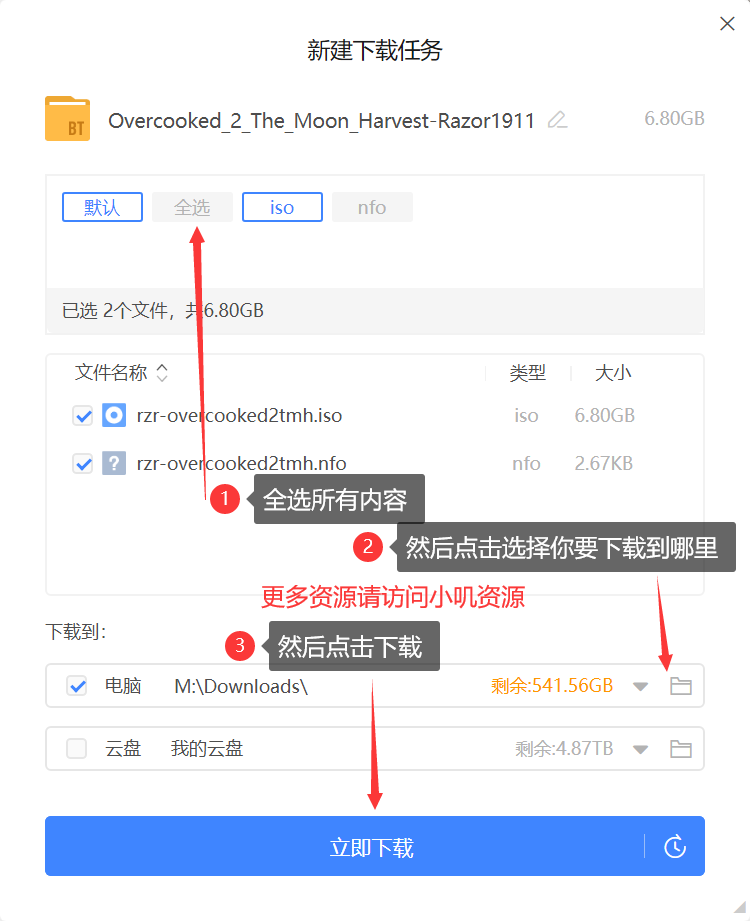Toggle checkbox for rzr-overcooked2tmh.iso

(83, 416)
